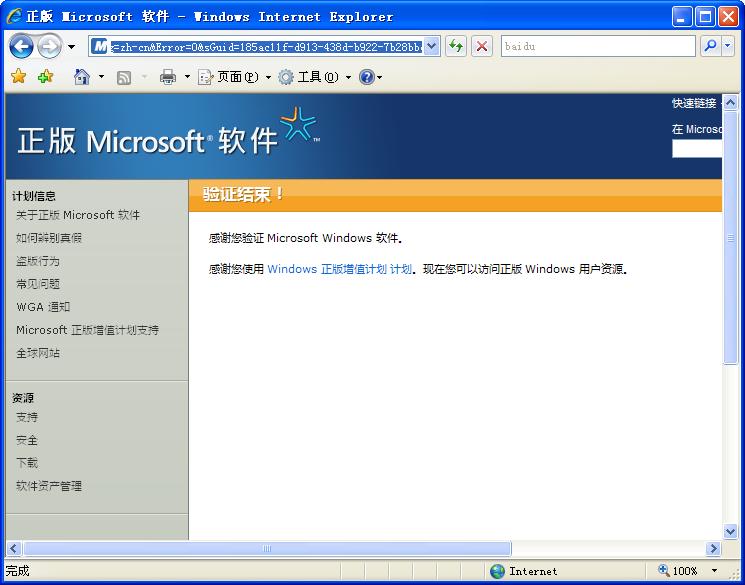Click the vertical scrollbar down arrow

pyautogui.click(x=730, y=531)
